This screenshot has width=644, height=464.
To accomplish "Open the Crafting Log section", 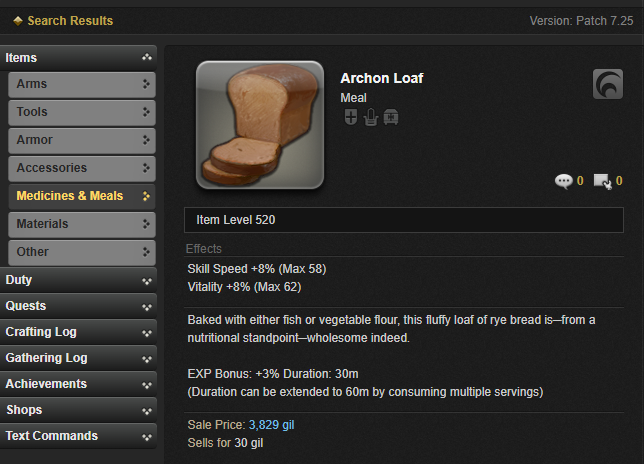I will click(78, 332).
